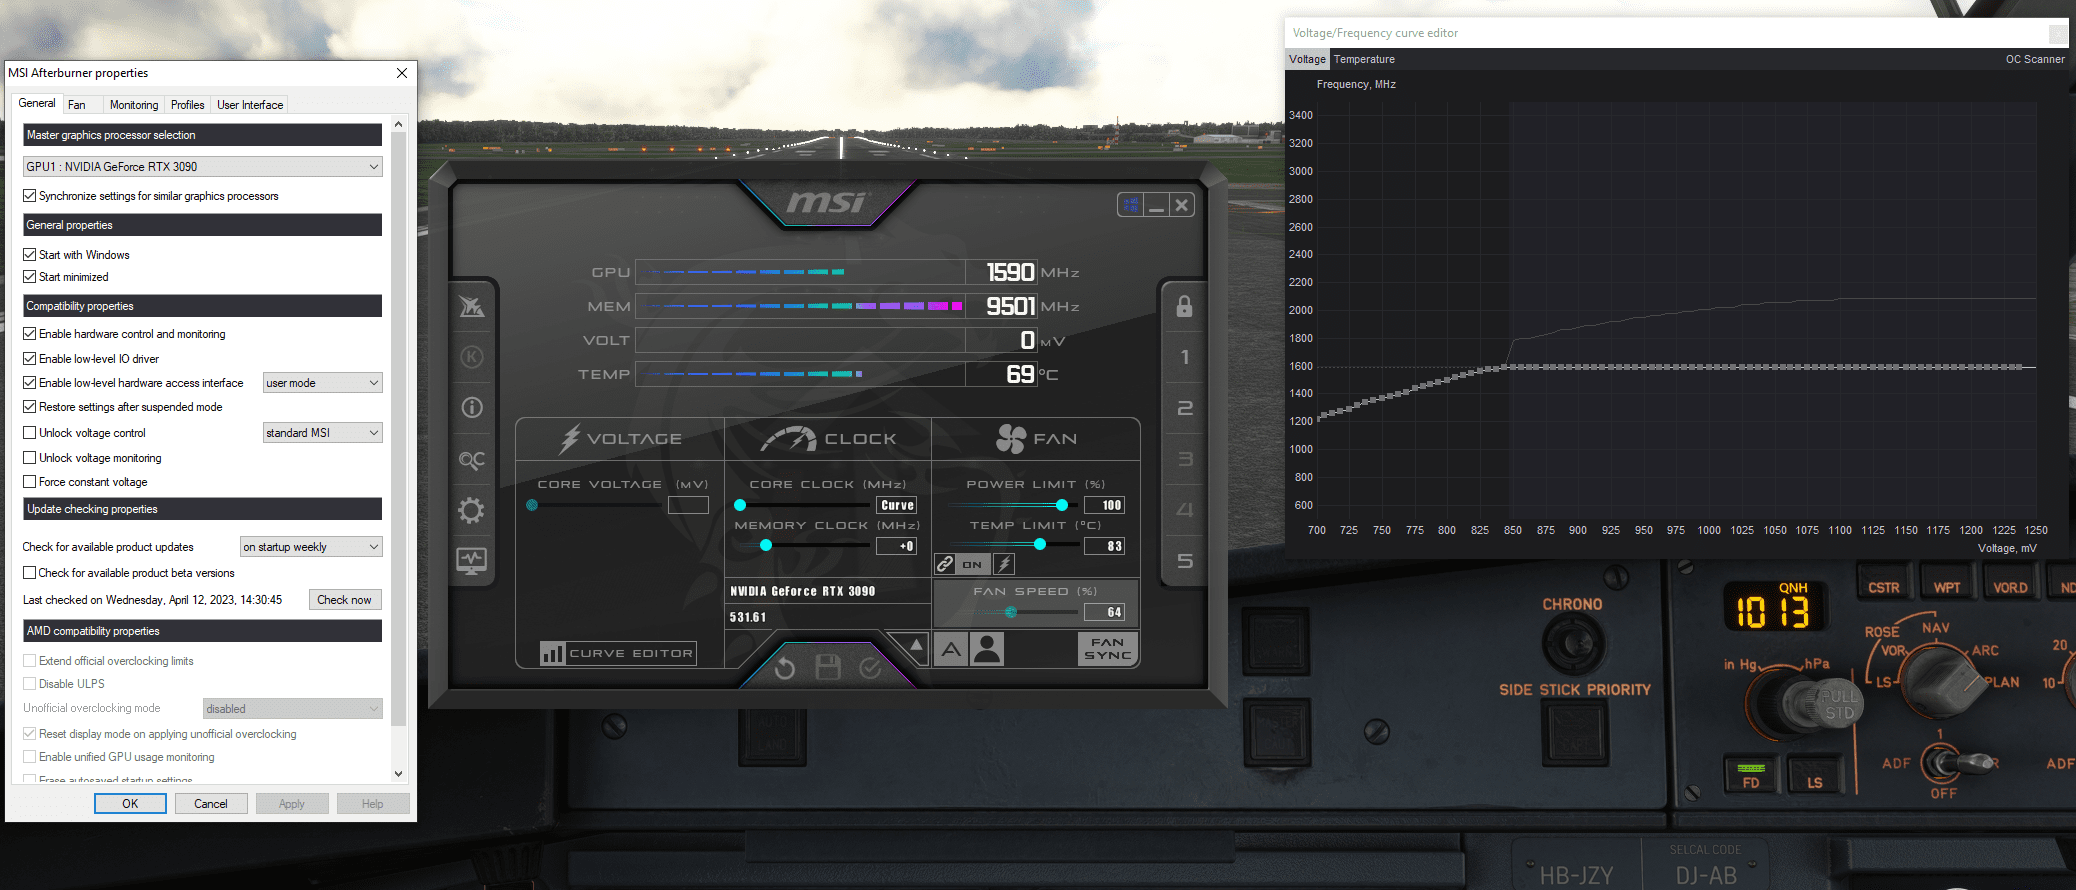Click the Power Limit slider handle
The height and width of the screenshot is (890, 2076).
pyautogui.click(x=1061, y=505)
